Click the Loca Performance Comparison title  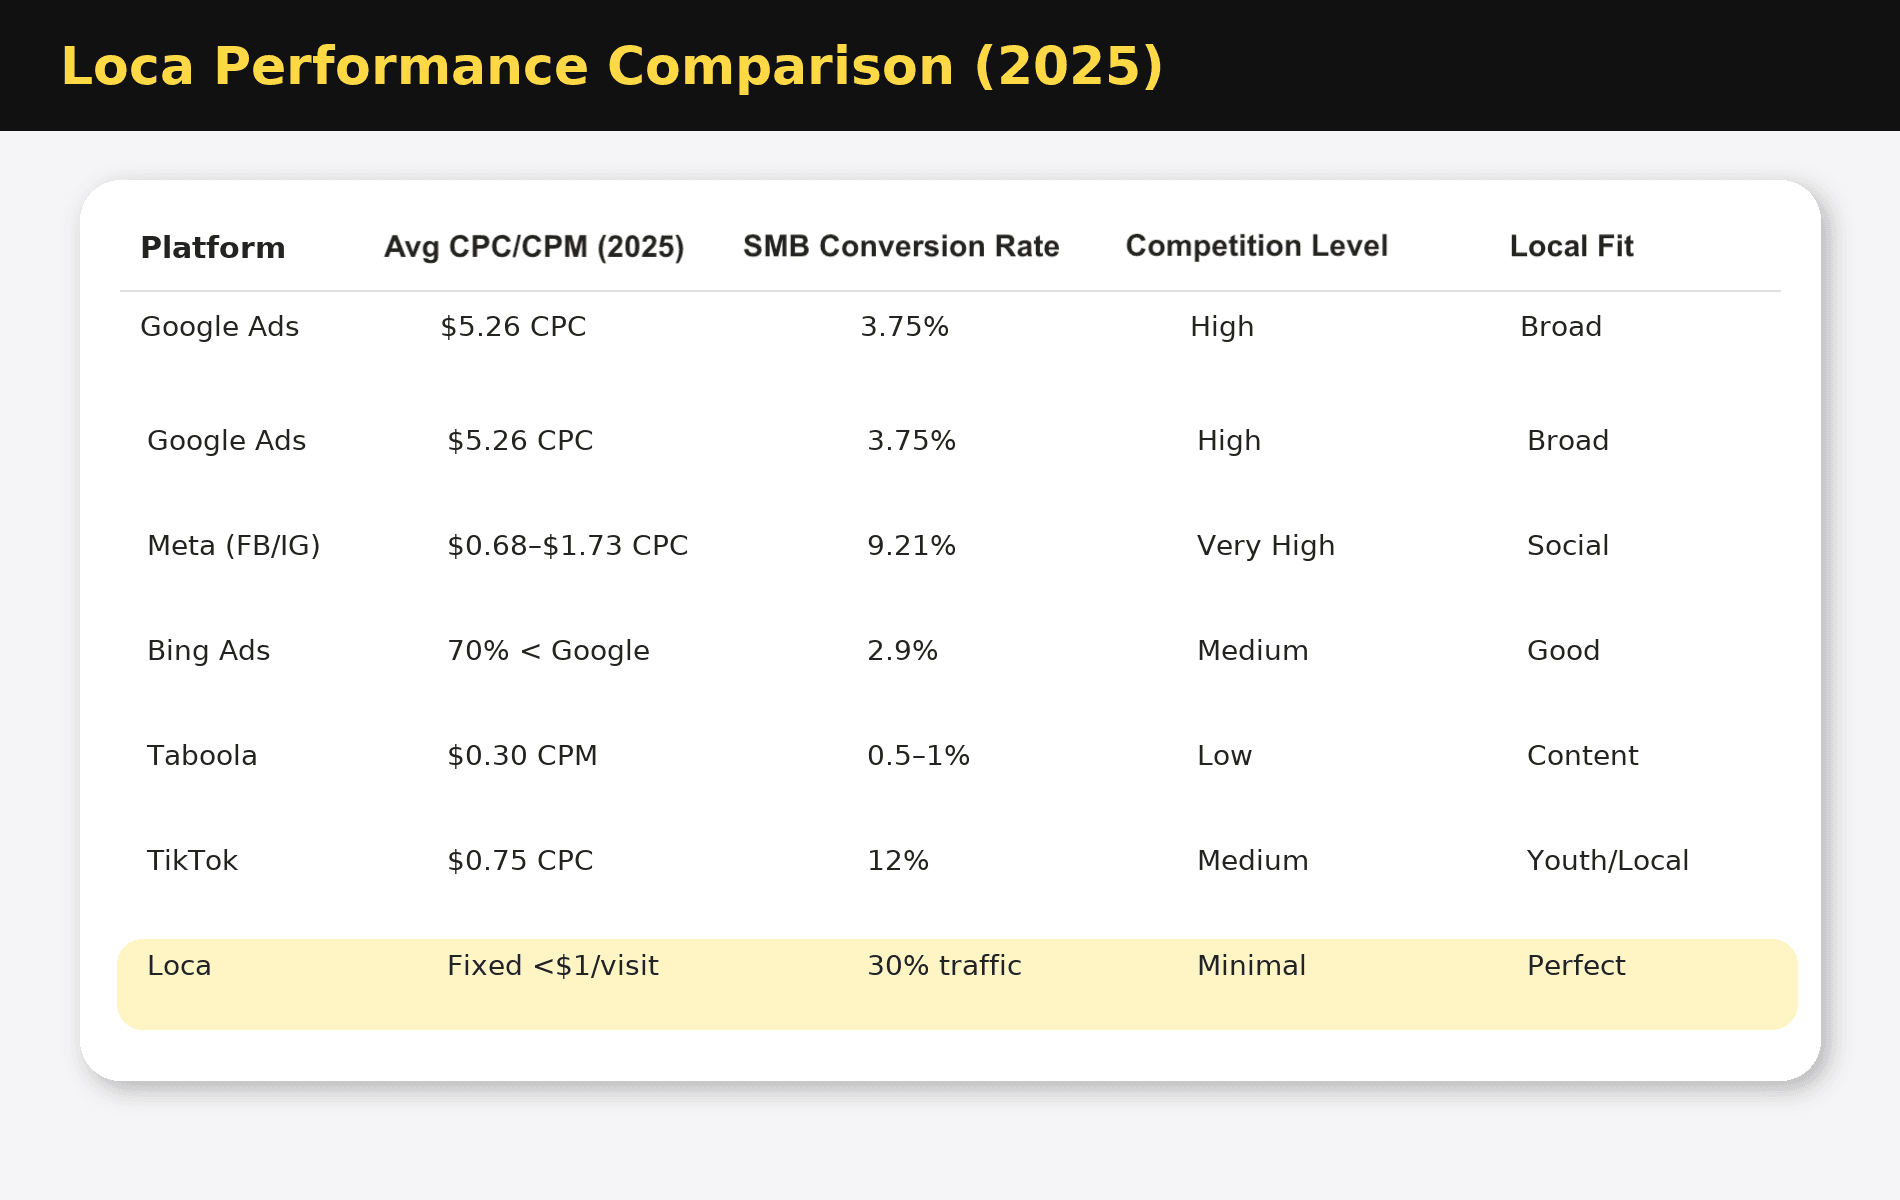(612, 67)
